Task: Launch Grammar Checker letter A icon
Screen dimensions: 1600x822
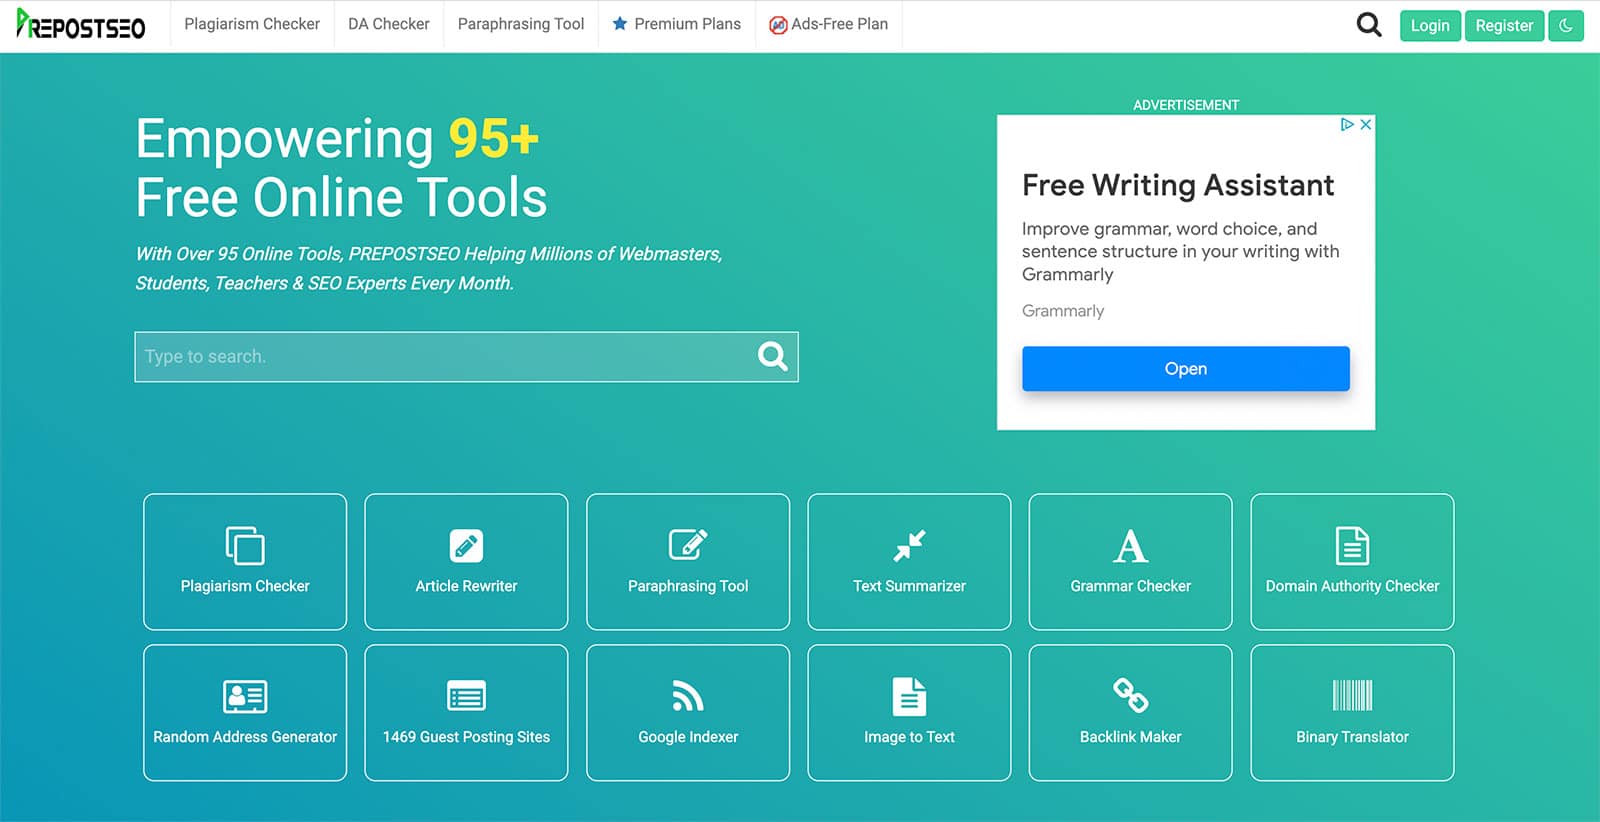Action: pyautogui.click(x=1130, y=546)
